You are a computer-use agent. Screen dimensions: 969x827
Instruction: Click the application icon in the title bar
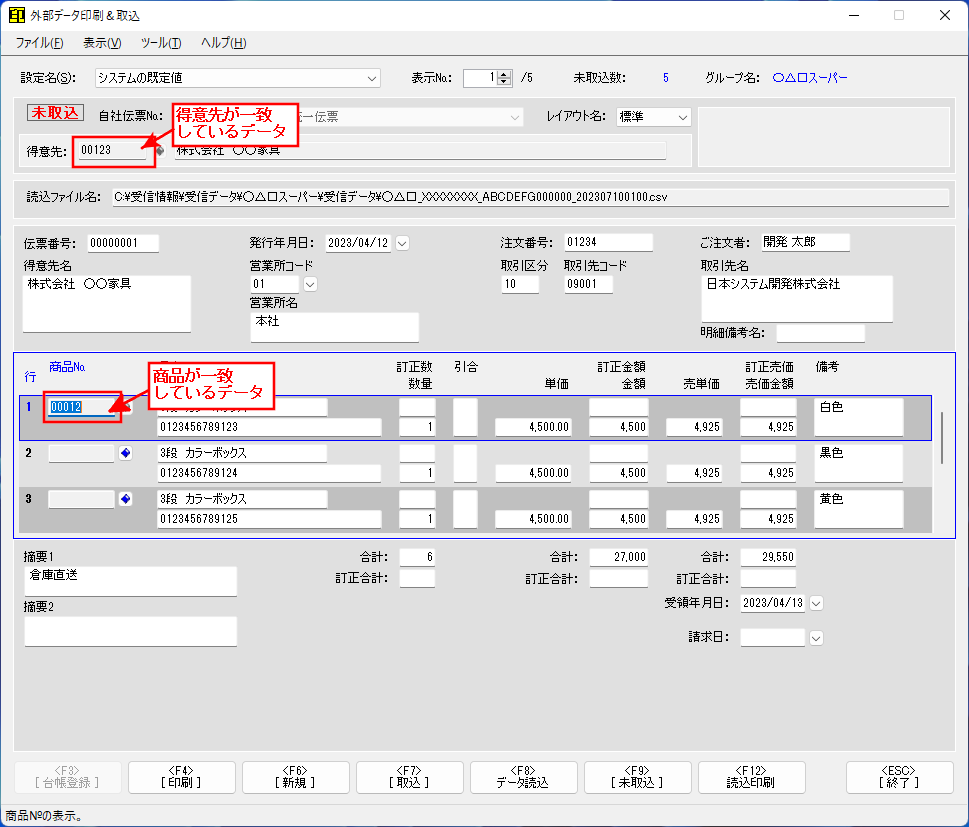tap(17, 15)
